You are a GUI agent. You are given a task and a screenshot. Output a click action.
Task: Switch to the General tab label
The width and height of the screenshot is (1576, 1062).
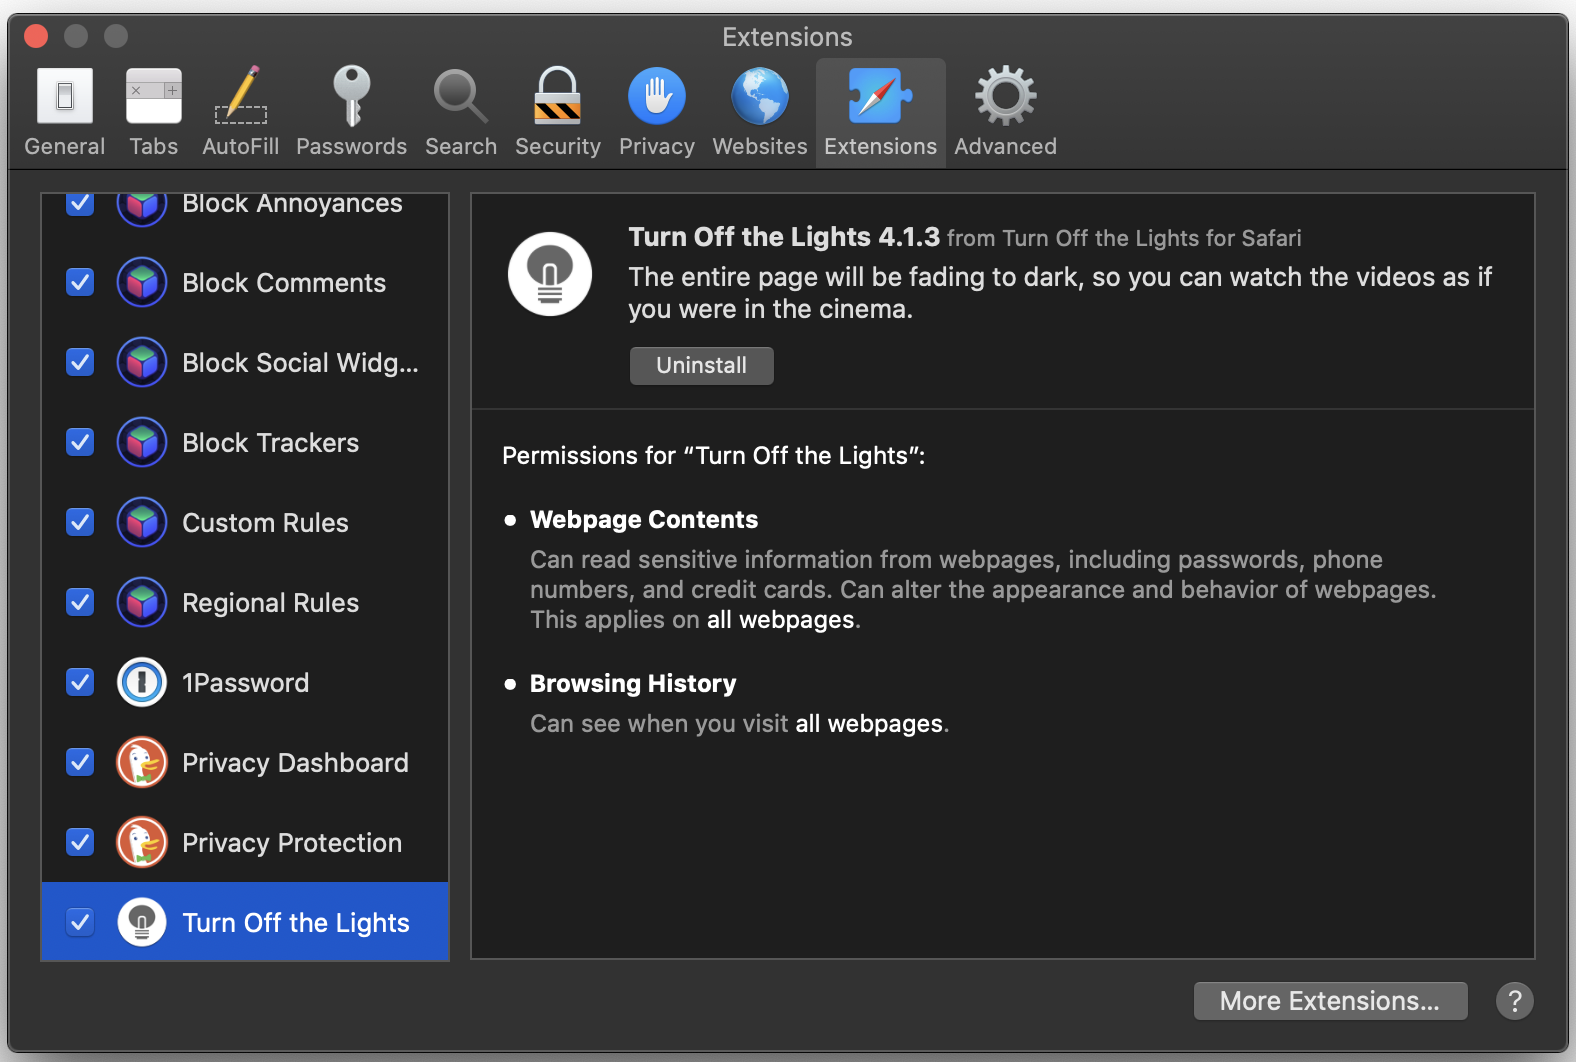pos(65,146)
